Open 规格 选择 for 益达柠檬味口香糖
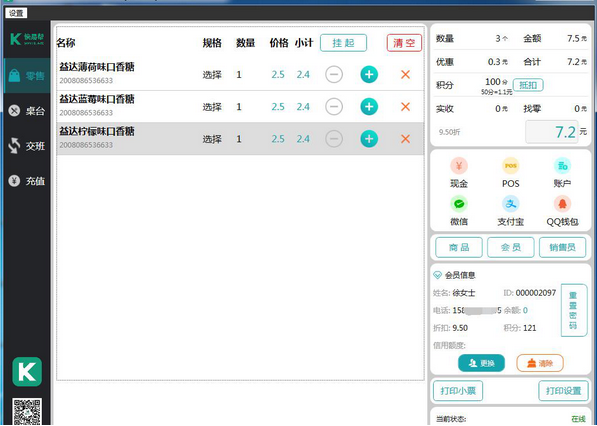This screenshot has height=426, width=597. tap(212, 139)
